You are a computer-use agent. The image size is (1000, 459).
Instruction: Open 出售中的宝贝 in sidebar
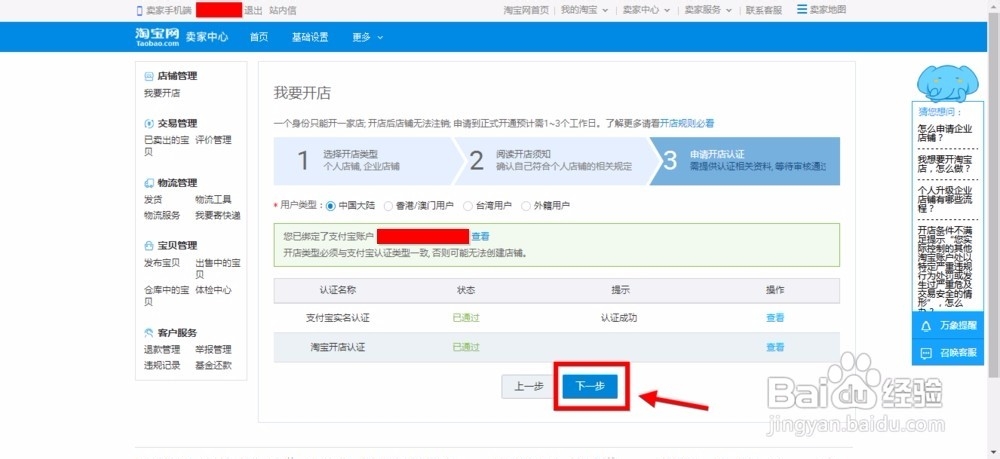coord(217,268)
